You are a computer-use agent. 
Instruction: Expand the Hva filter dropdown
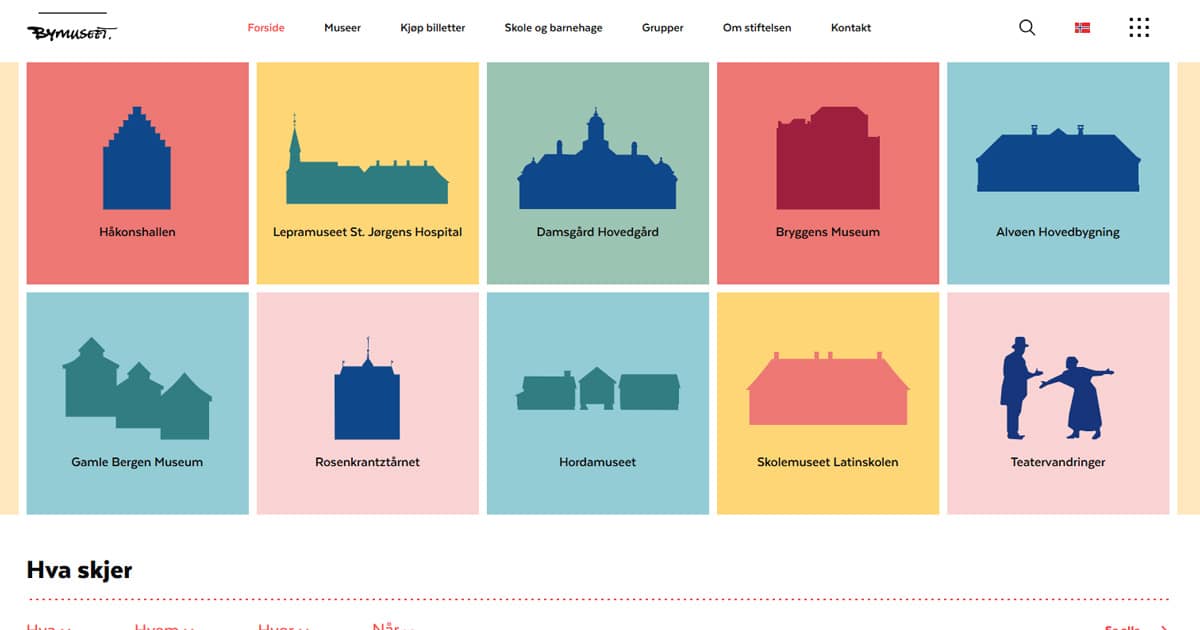point(43,625)
